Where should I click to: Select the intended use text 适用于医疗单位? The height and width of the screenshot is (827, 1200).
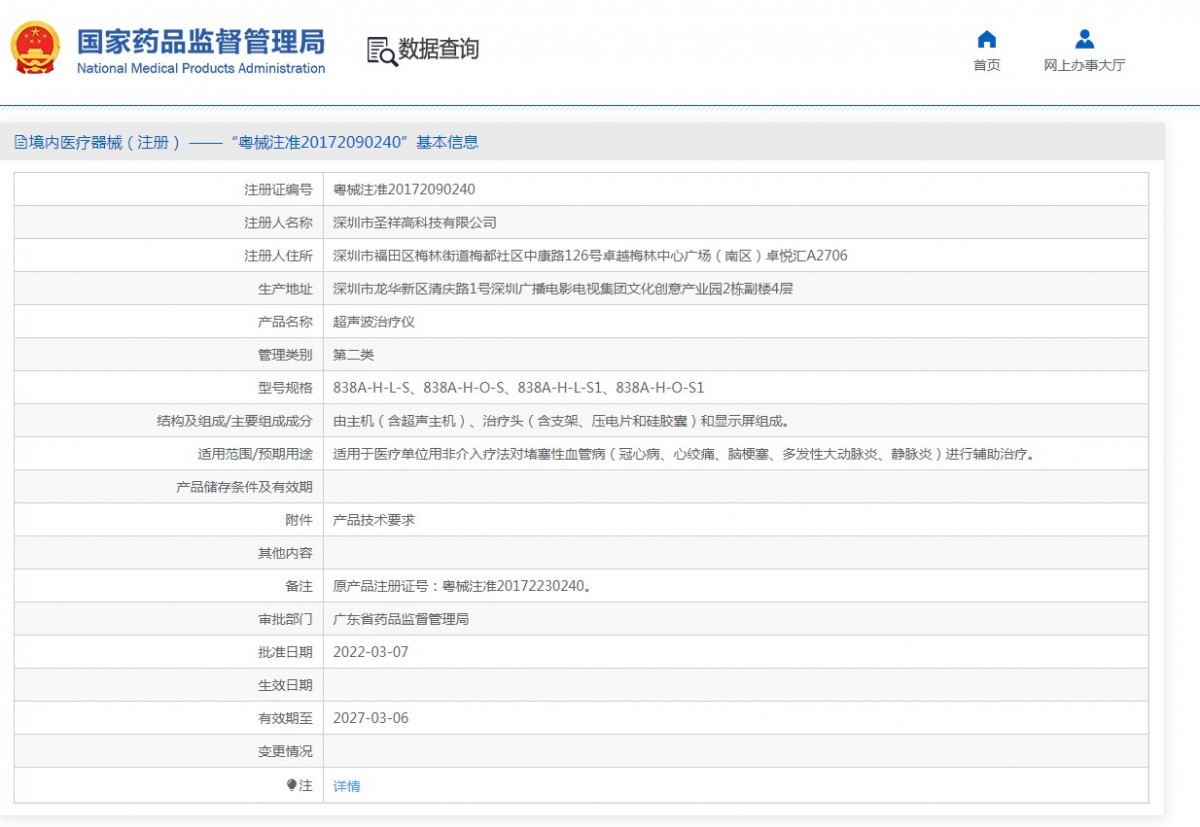[x=684, y=453]
